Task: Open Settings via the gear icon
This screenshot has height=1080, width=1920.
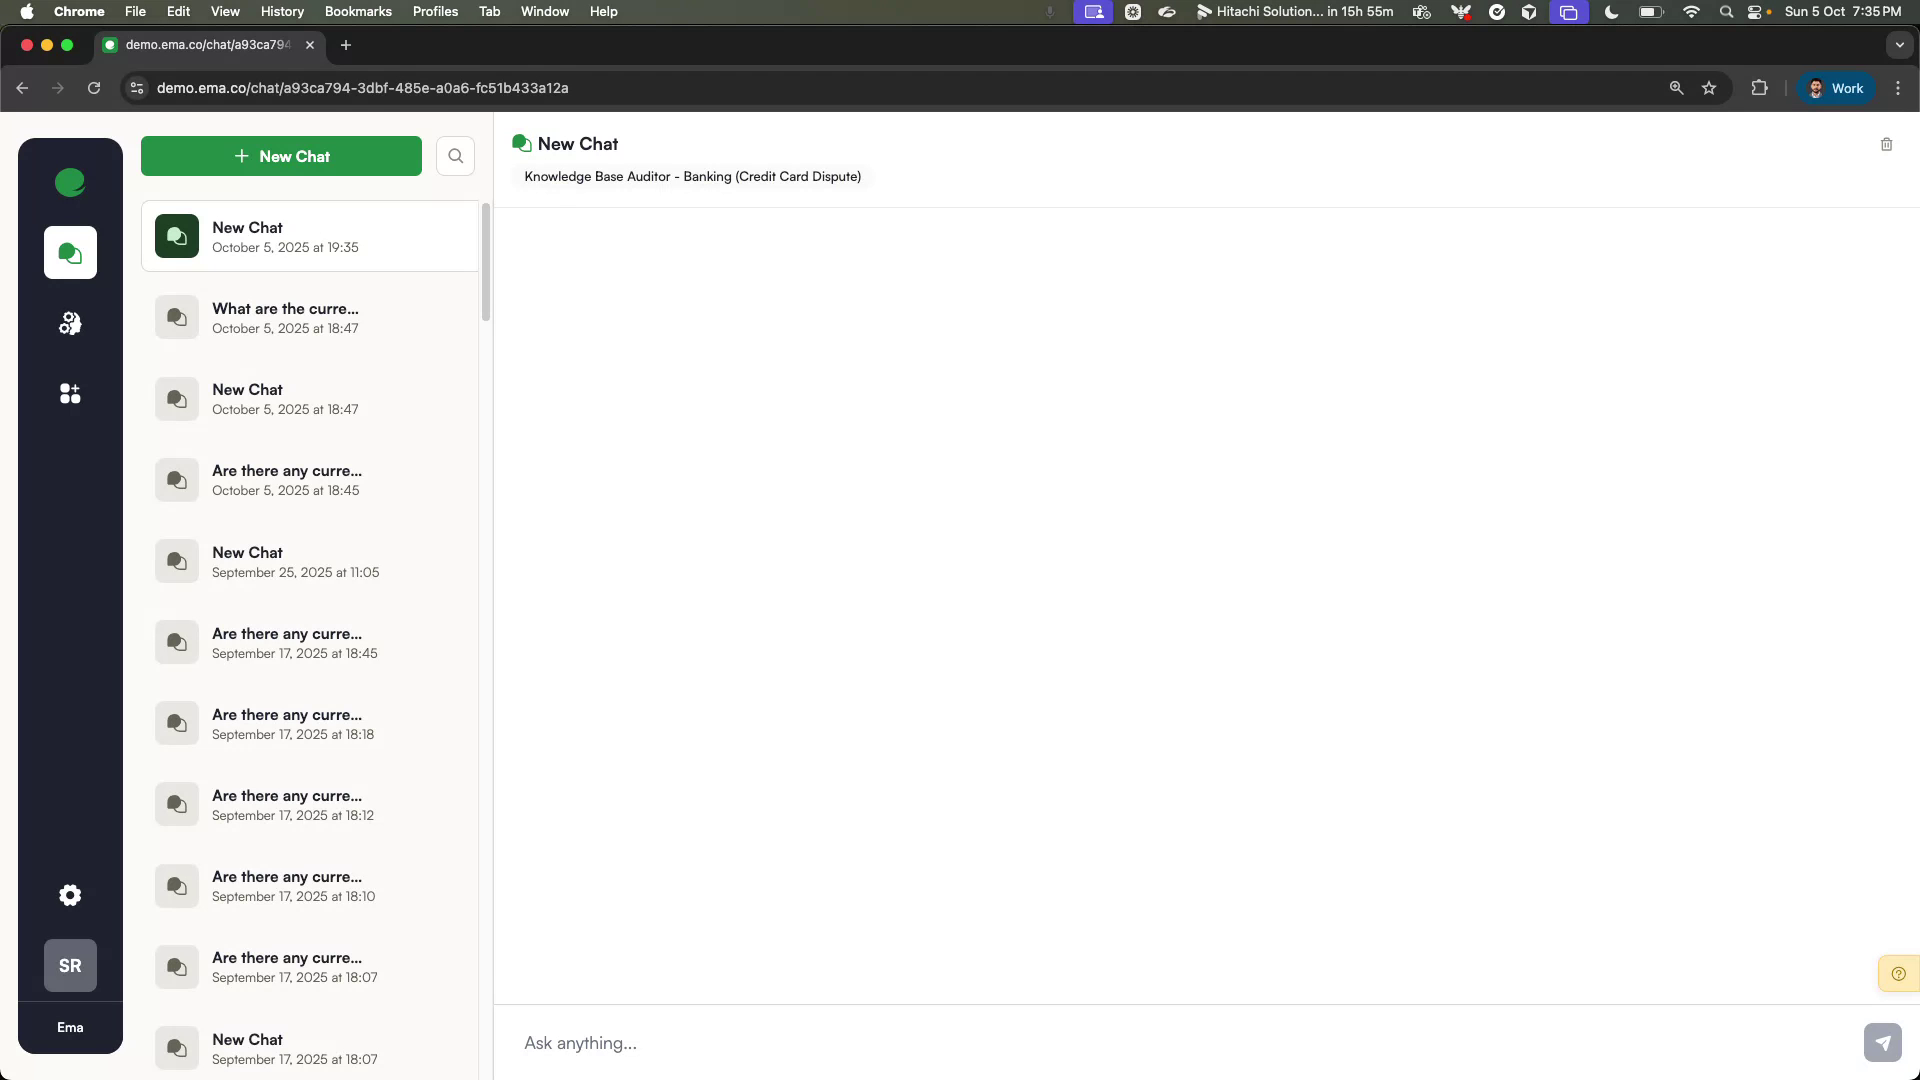Action: click(x=69, y=895)
